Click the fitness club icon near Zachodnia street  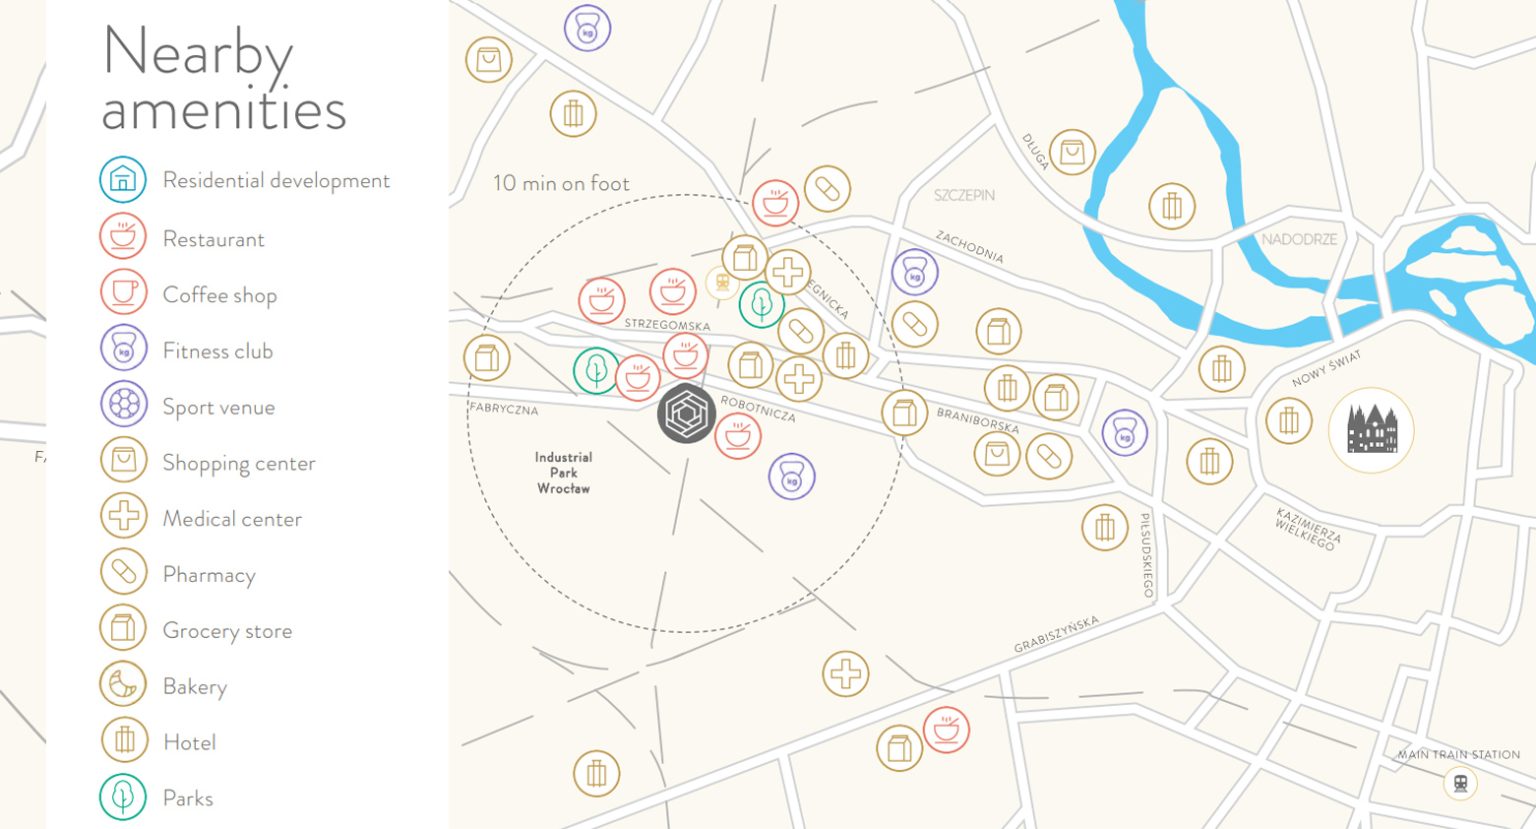pos(914,272)
